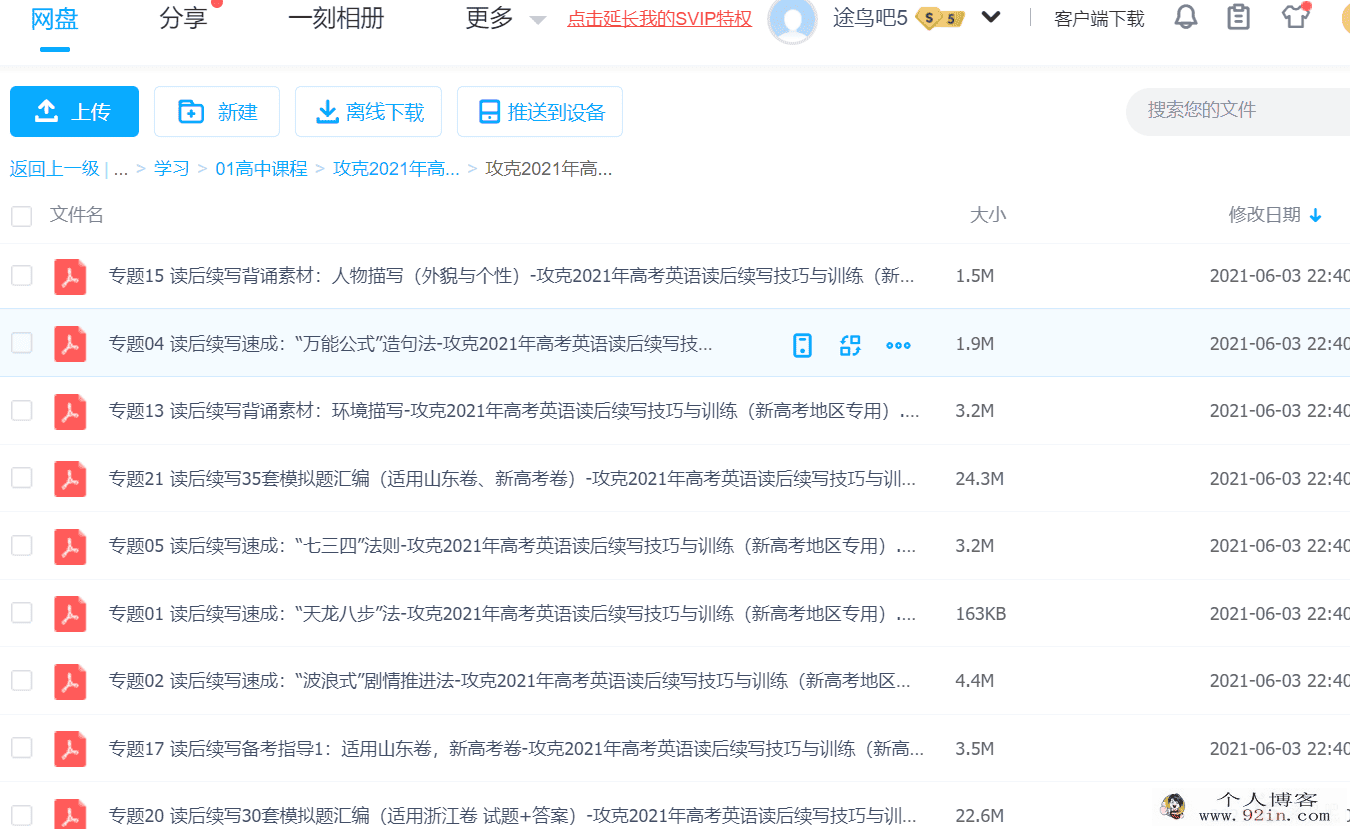Open the clipboard task list icon

(x=1239, y=17)
